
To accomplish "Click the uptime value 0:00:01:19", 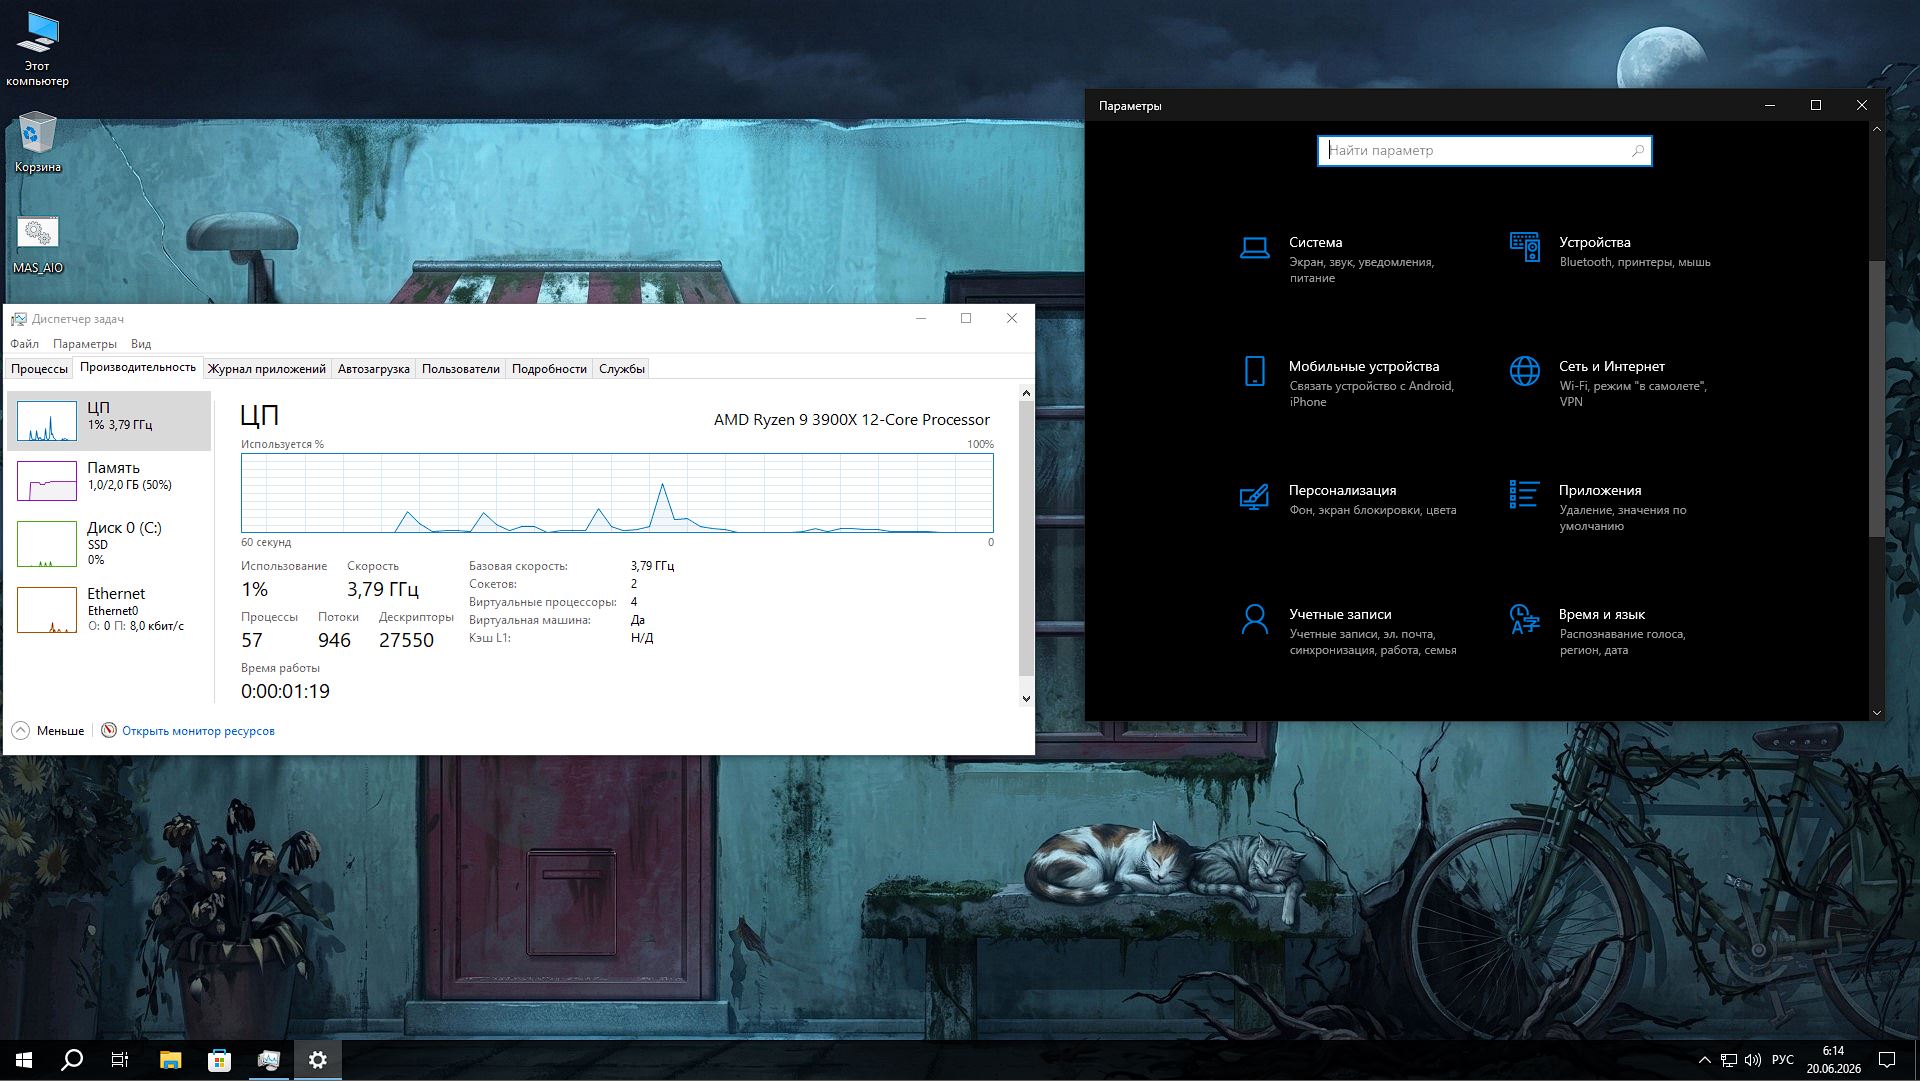I will tap(285, 691).
